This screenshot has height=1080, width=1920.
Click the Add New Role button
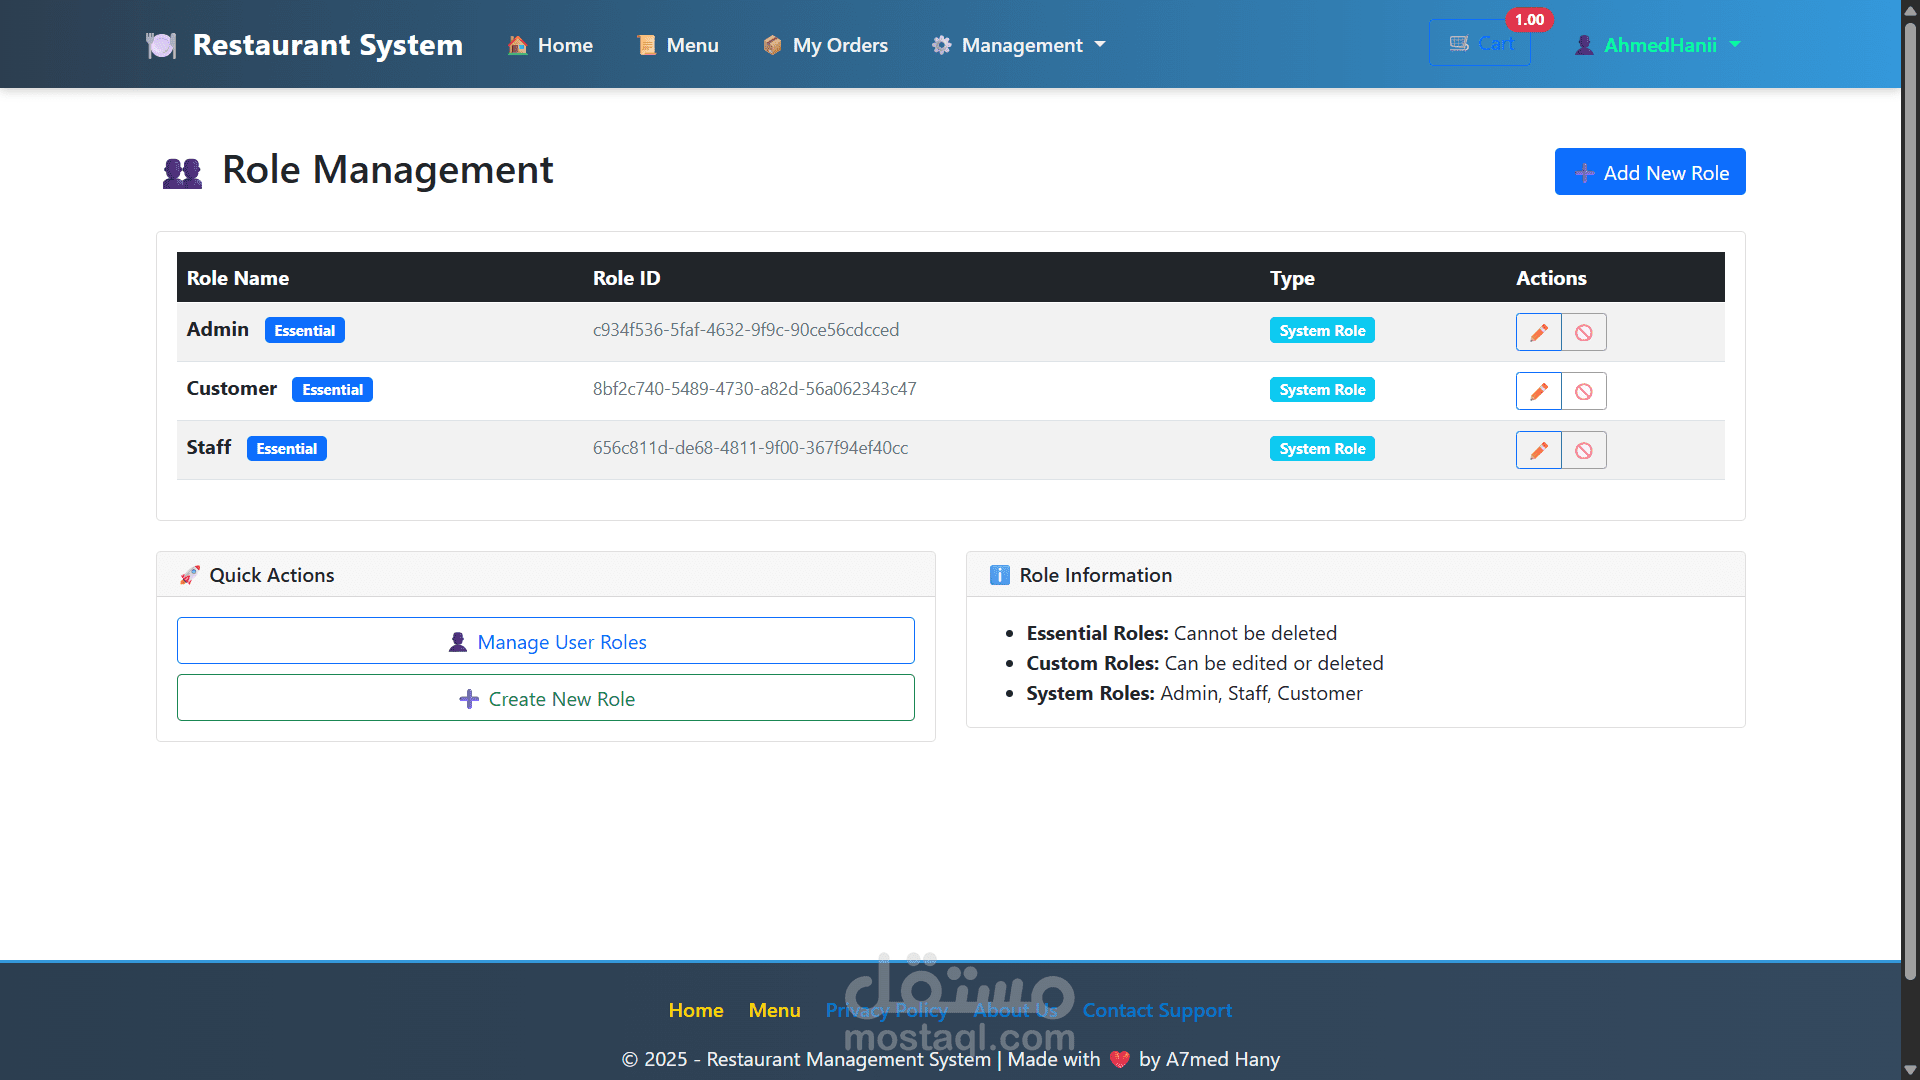[1650, 172]
